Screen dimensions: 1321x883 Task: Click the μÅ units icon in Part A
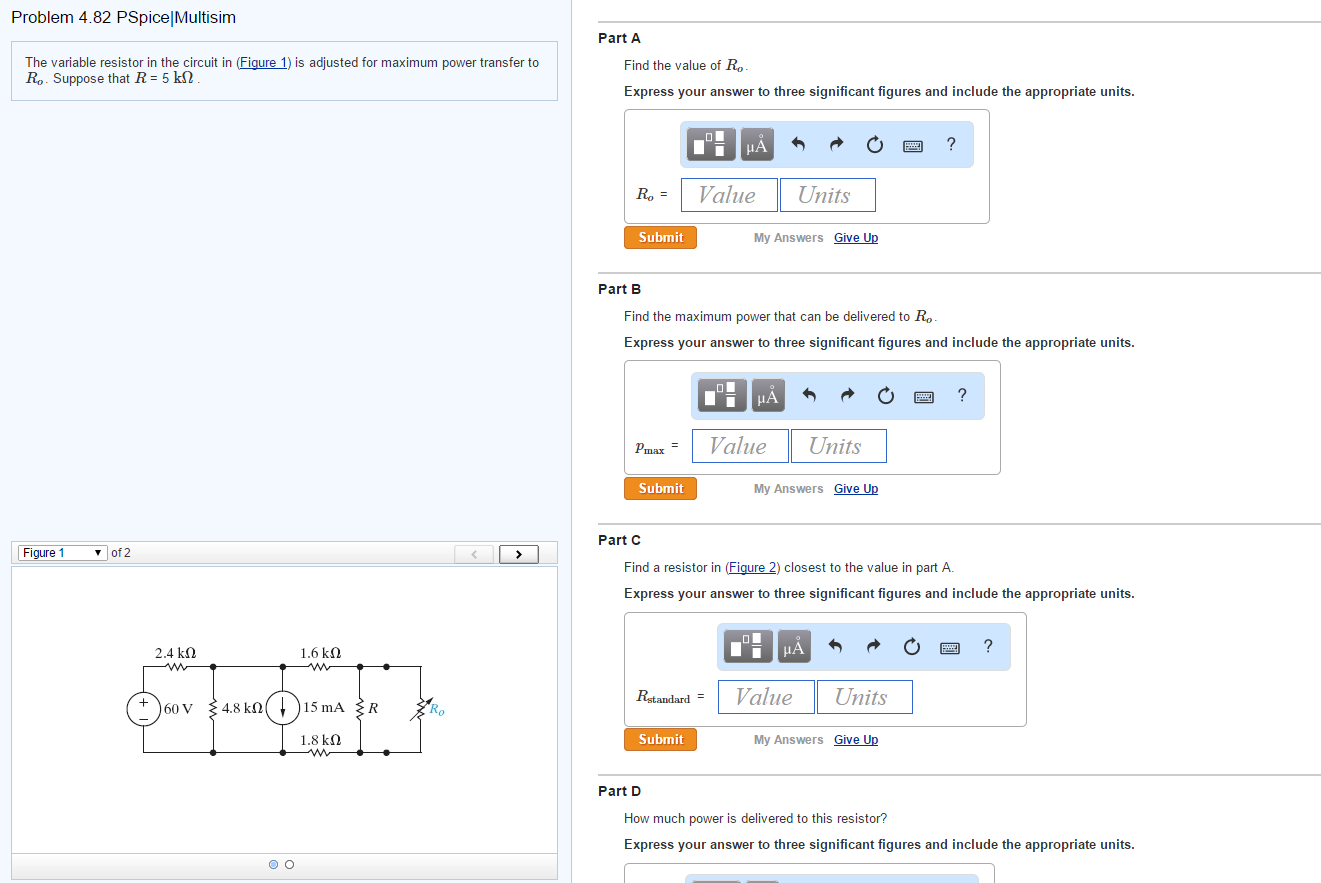(756, 144)
